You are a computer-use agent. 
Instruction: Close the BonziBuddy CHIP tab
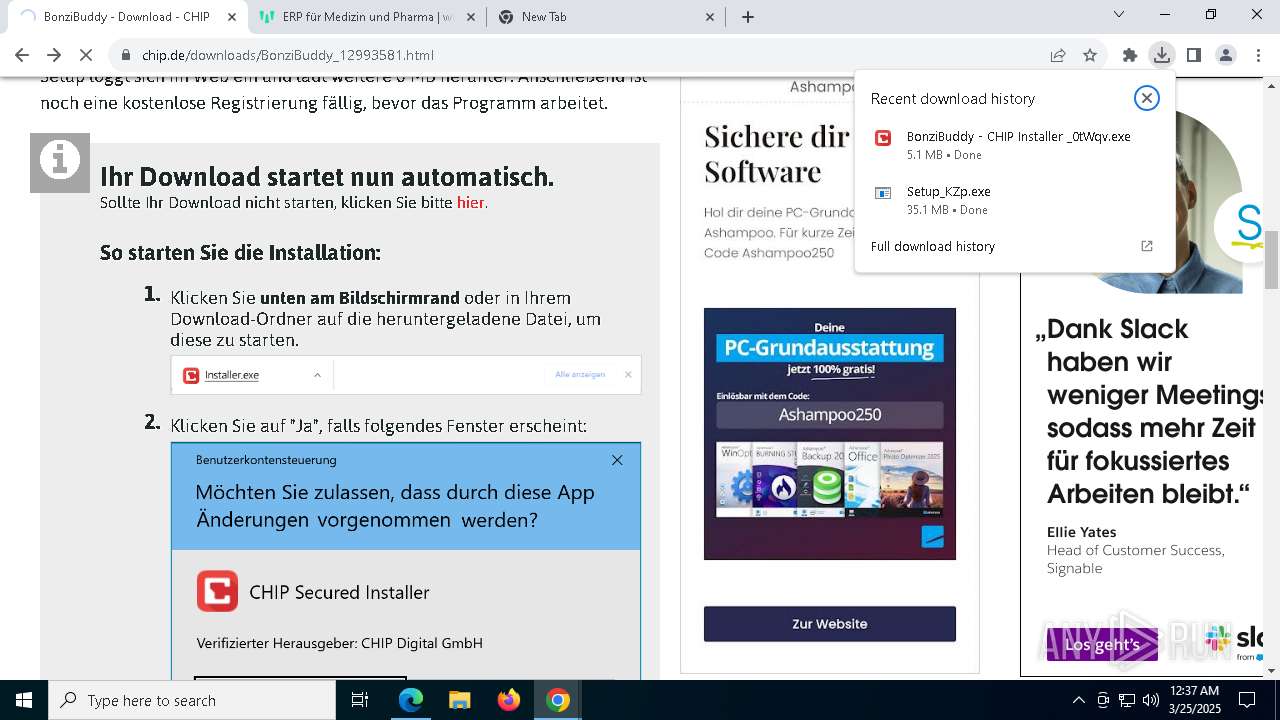(232, 16)
